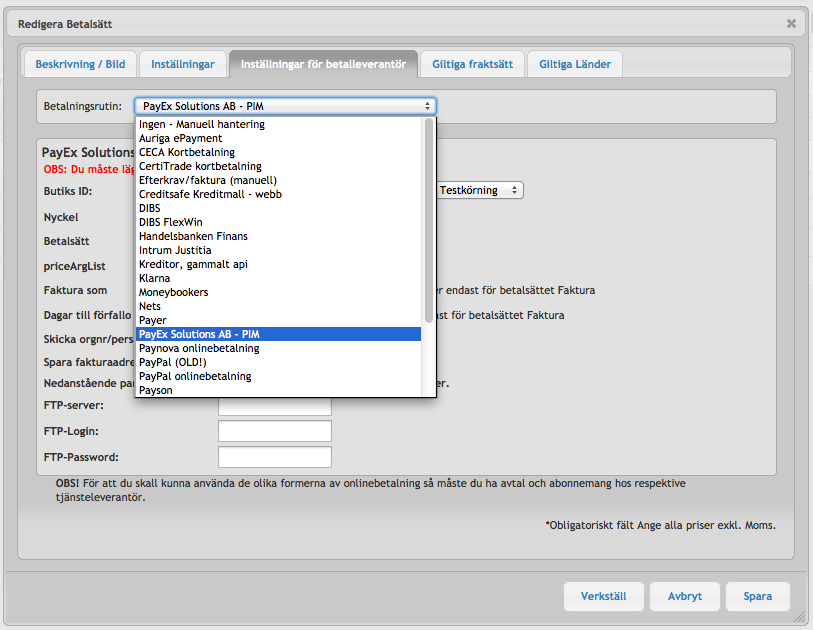The height and width of the screenshot is (630, 813).
Task: Choose CertiTrade kortbetalning option
Action: [278, 166]
